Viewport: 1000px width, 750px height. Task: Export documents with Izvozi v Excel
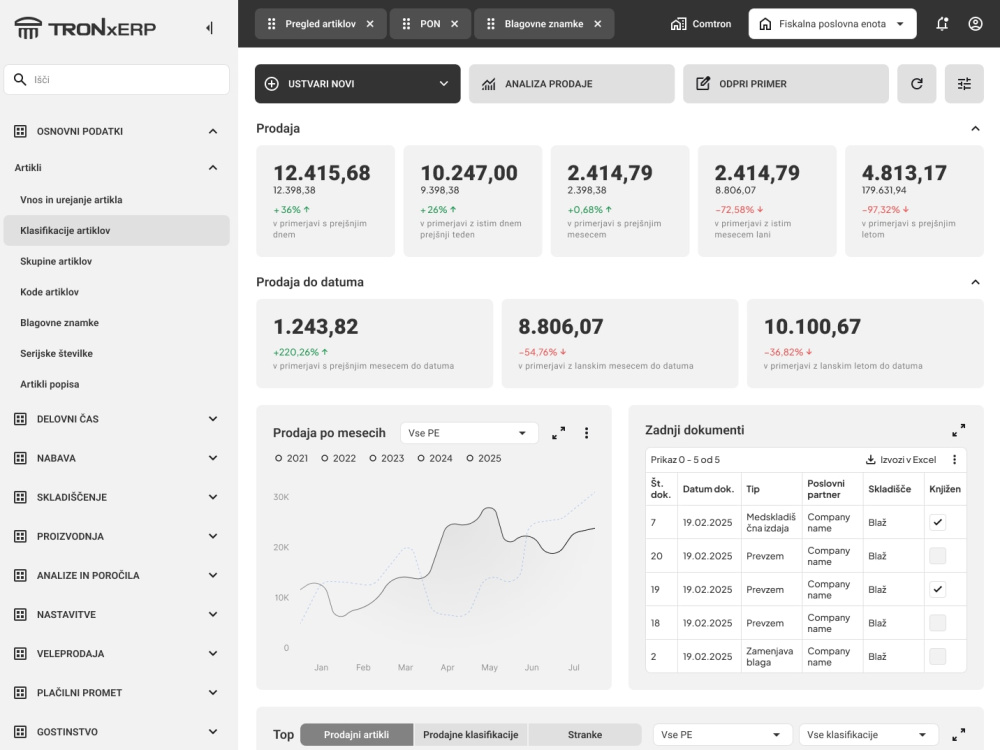[901, 460]
